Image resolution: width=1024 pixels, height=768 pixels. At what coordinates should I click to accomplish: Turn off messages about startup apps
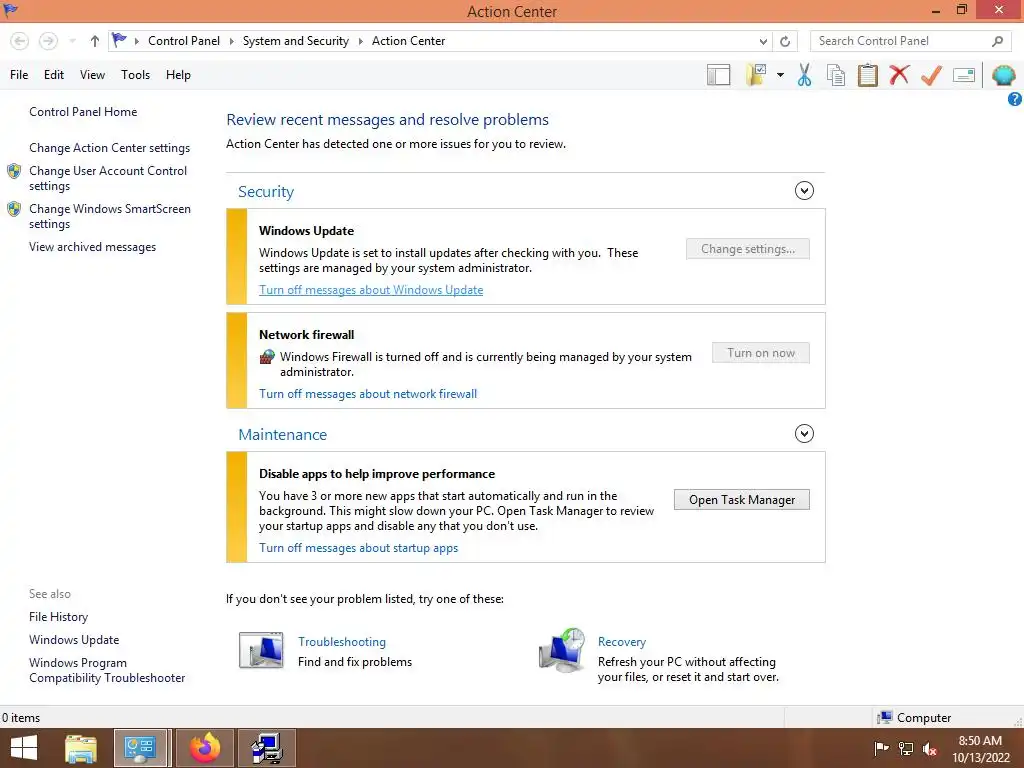(x=359, y=548)
